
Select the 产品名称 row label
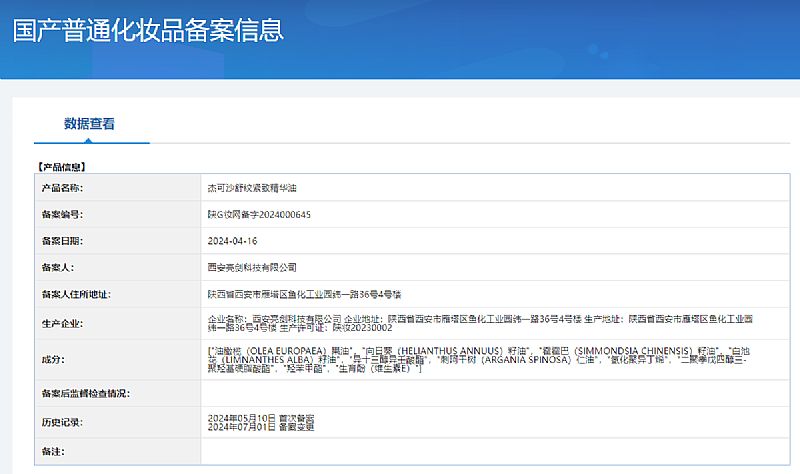click(61, 188)
